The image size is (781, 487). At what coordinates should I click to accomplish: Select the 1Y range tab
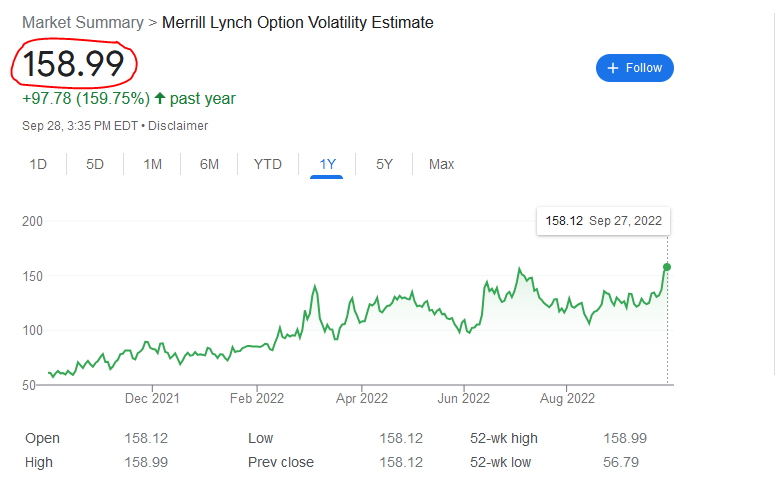click(327, 164)
